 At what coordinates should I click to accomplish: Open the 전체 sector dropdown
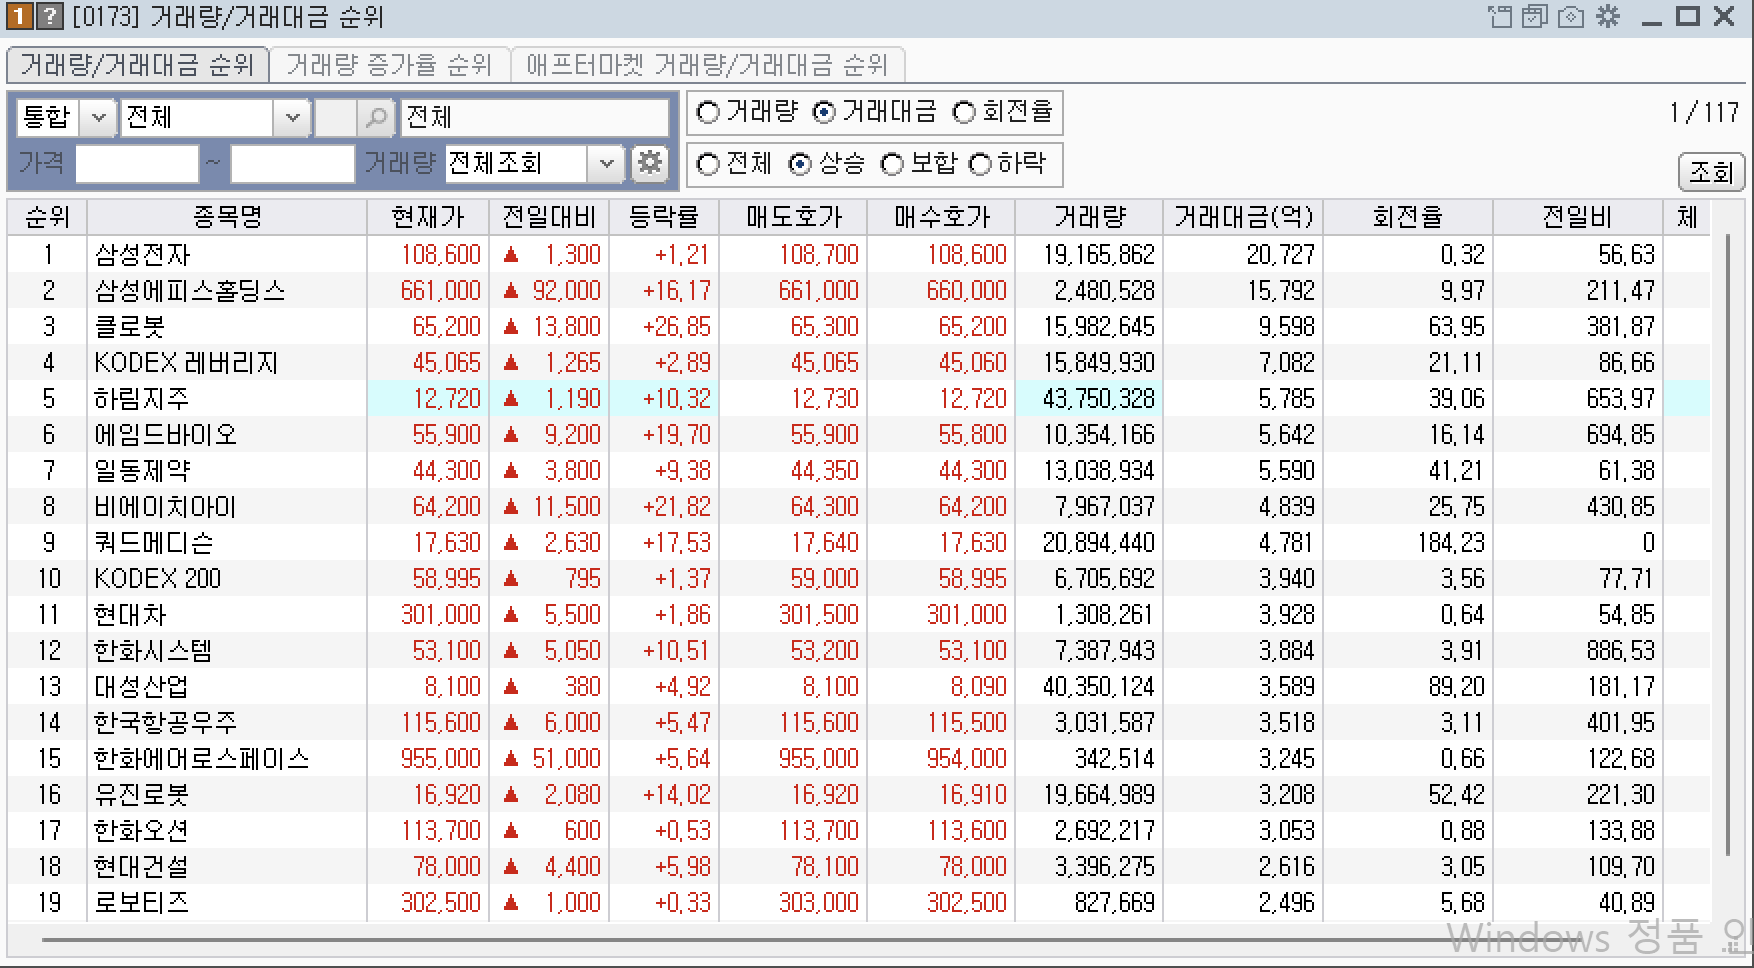click(292, 118)
